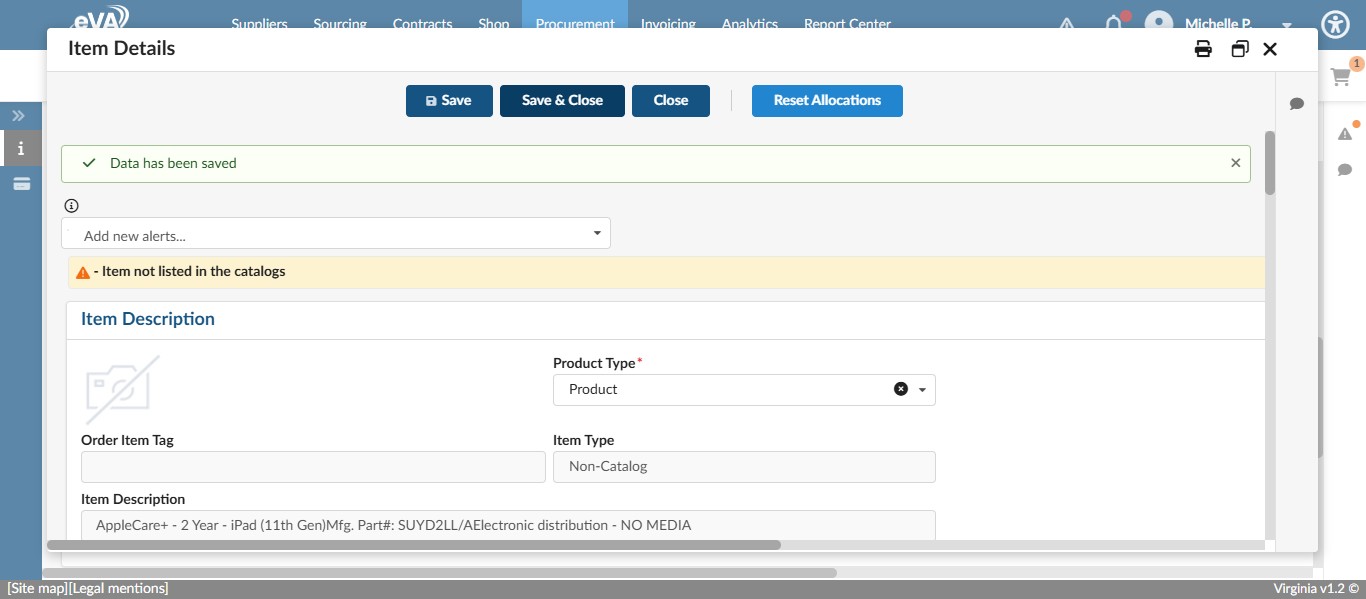The image size is (1366, 599).
Task: Click the Order Item Tag input field
Action: point(313,467)
